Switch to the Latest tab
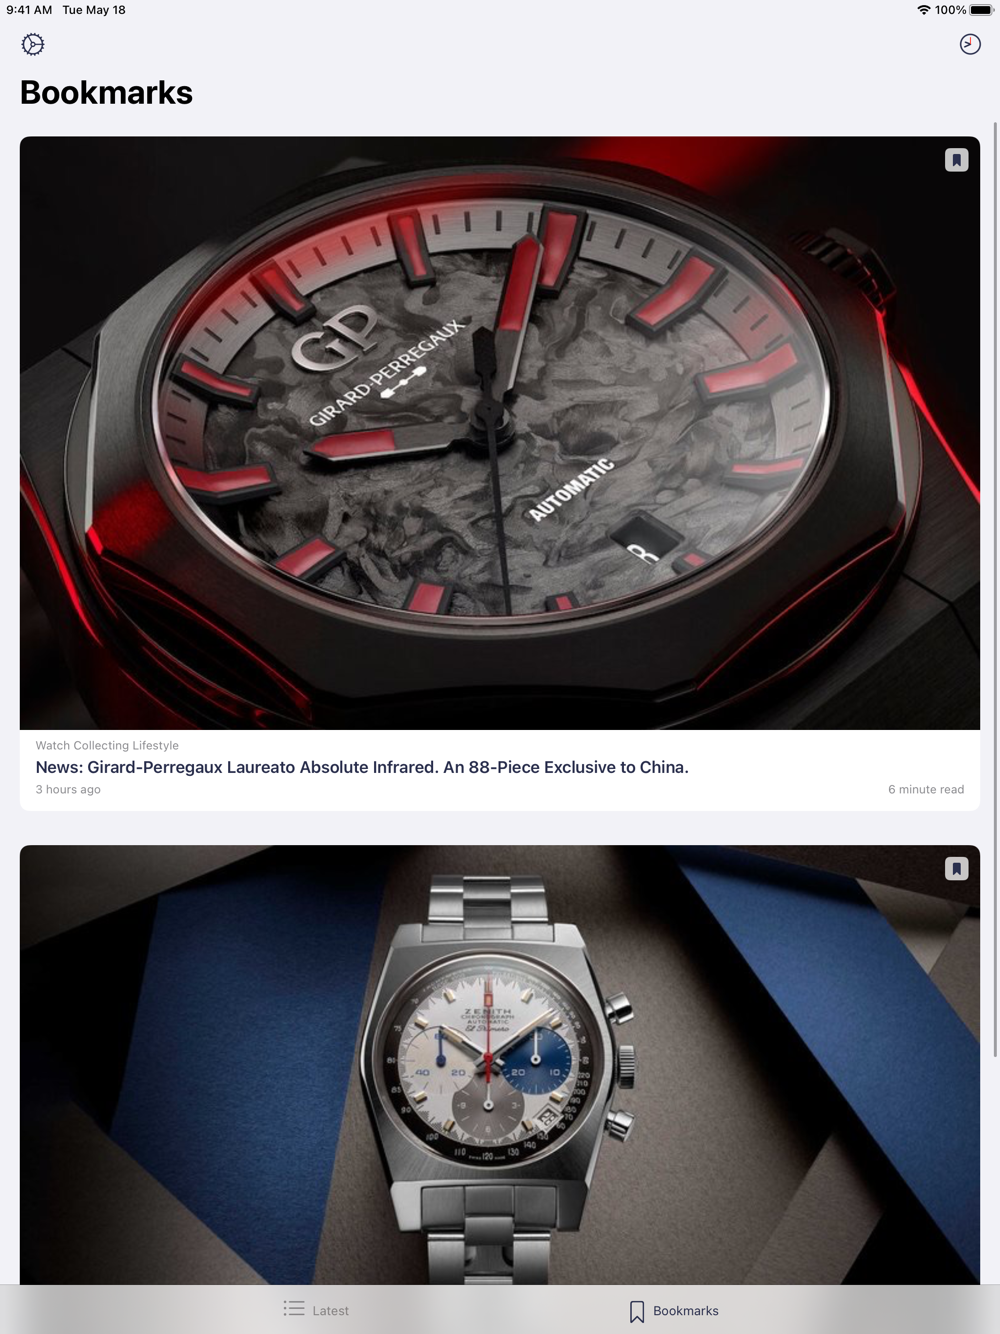 point(316,1309)
